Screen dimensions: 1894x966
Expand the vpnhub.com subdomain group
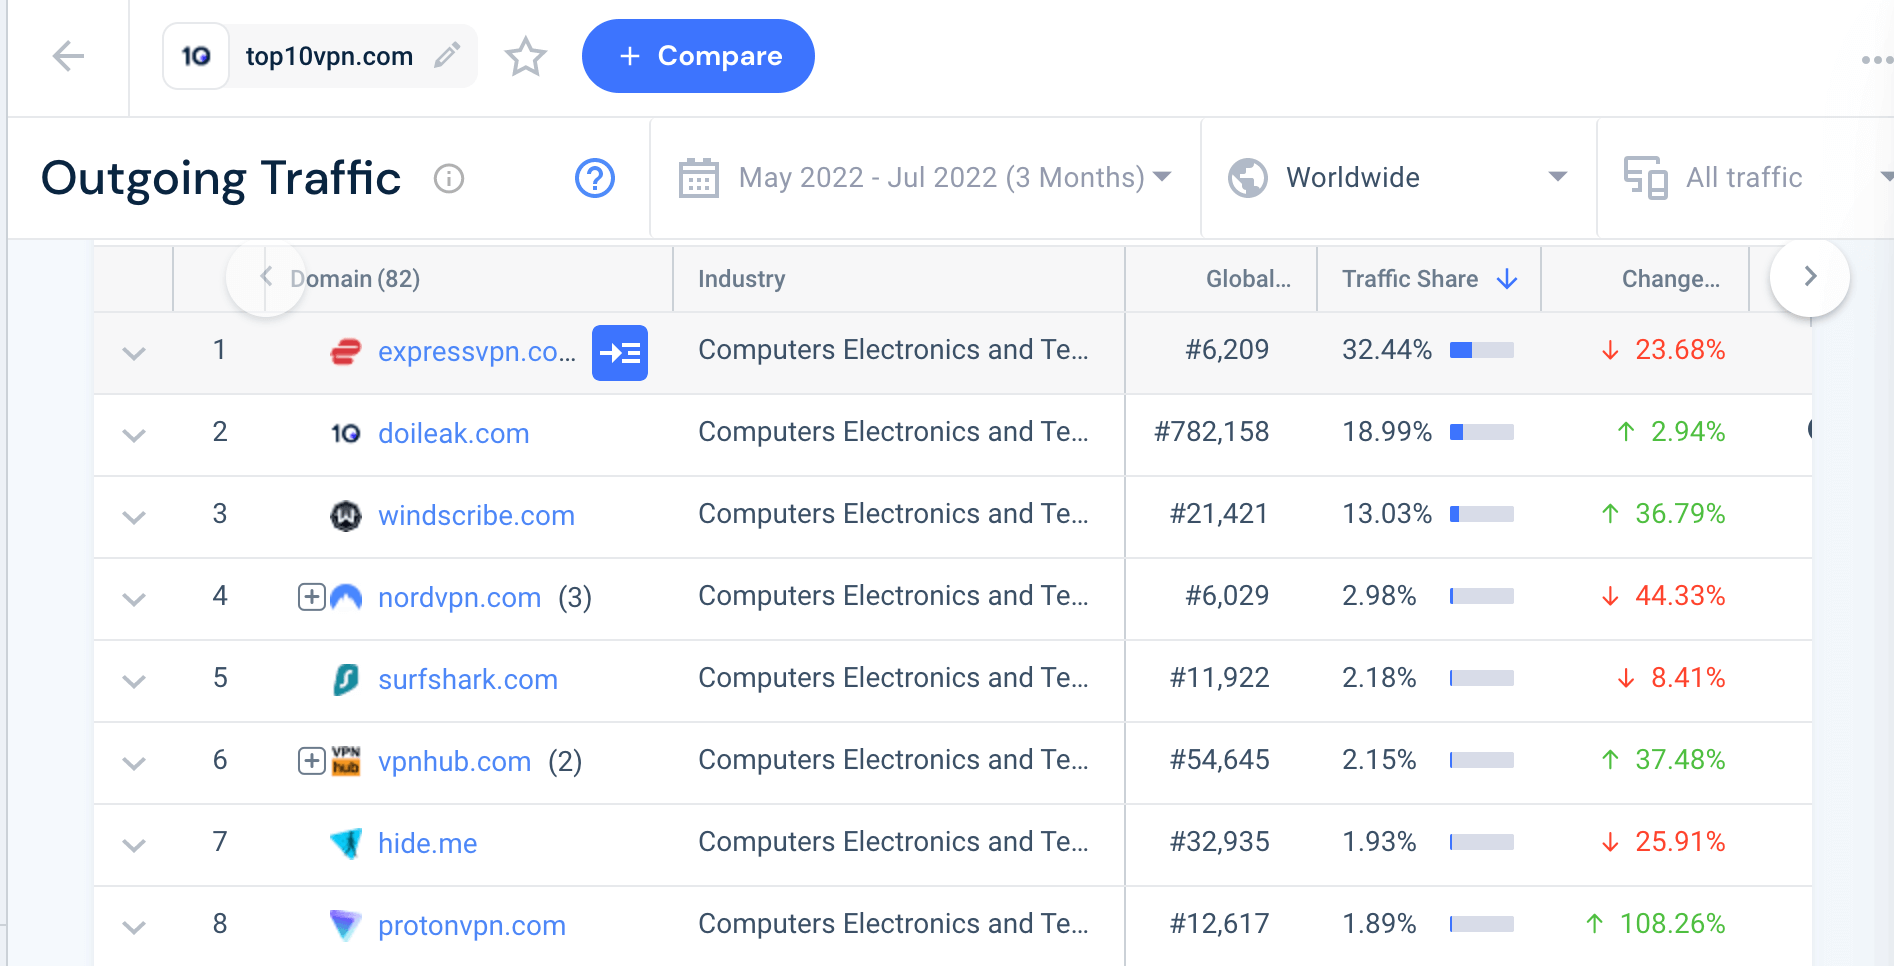click(x=310, y=760)
